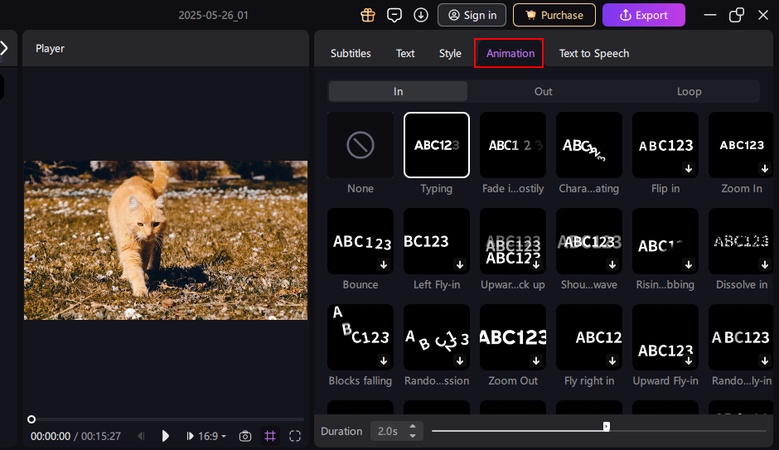Switch to the Subtitles tab

[351, 53]
